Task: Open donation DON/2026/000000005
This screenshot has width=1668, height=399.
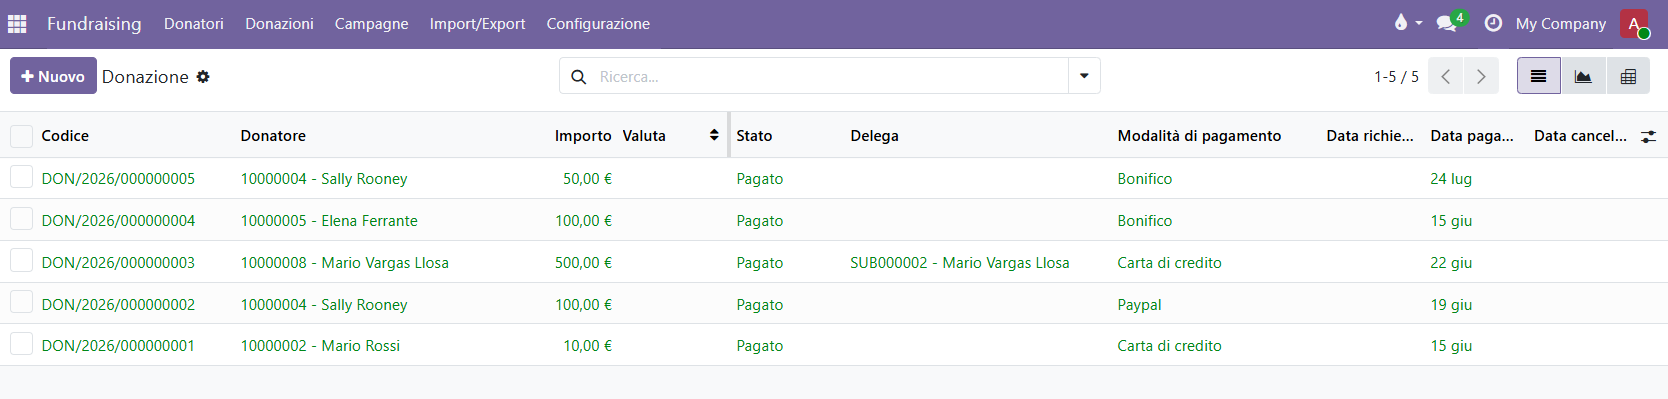Action: (118, 178)
